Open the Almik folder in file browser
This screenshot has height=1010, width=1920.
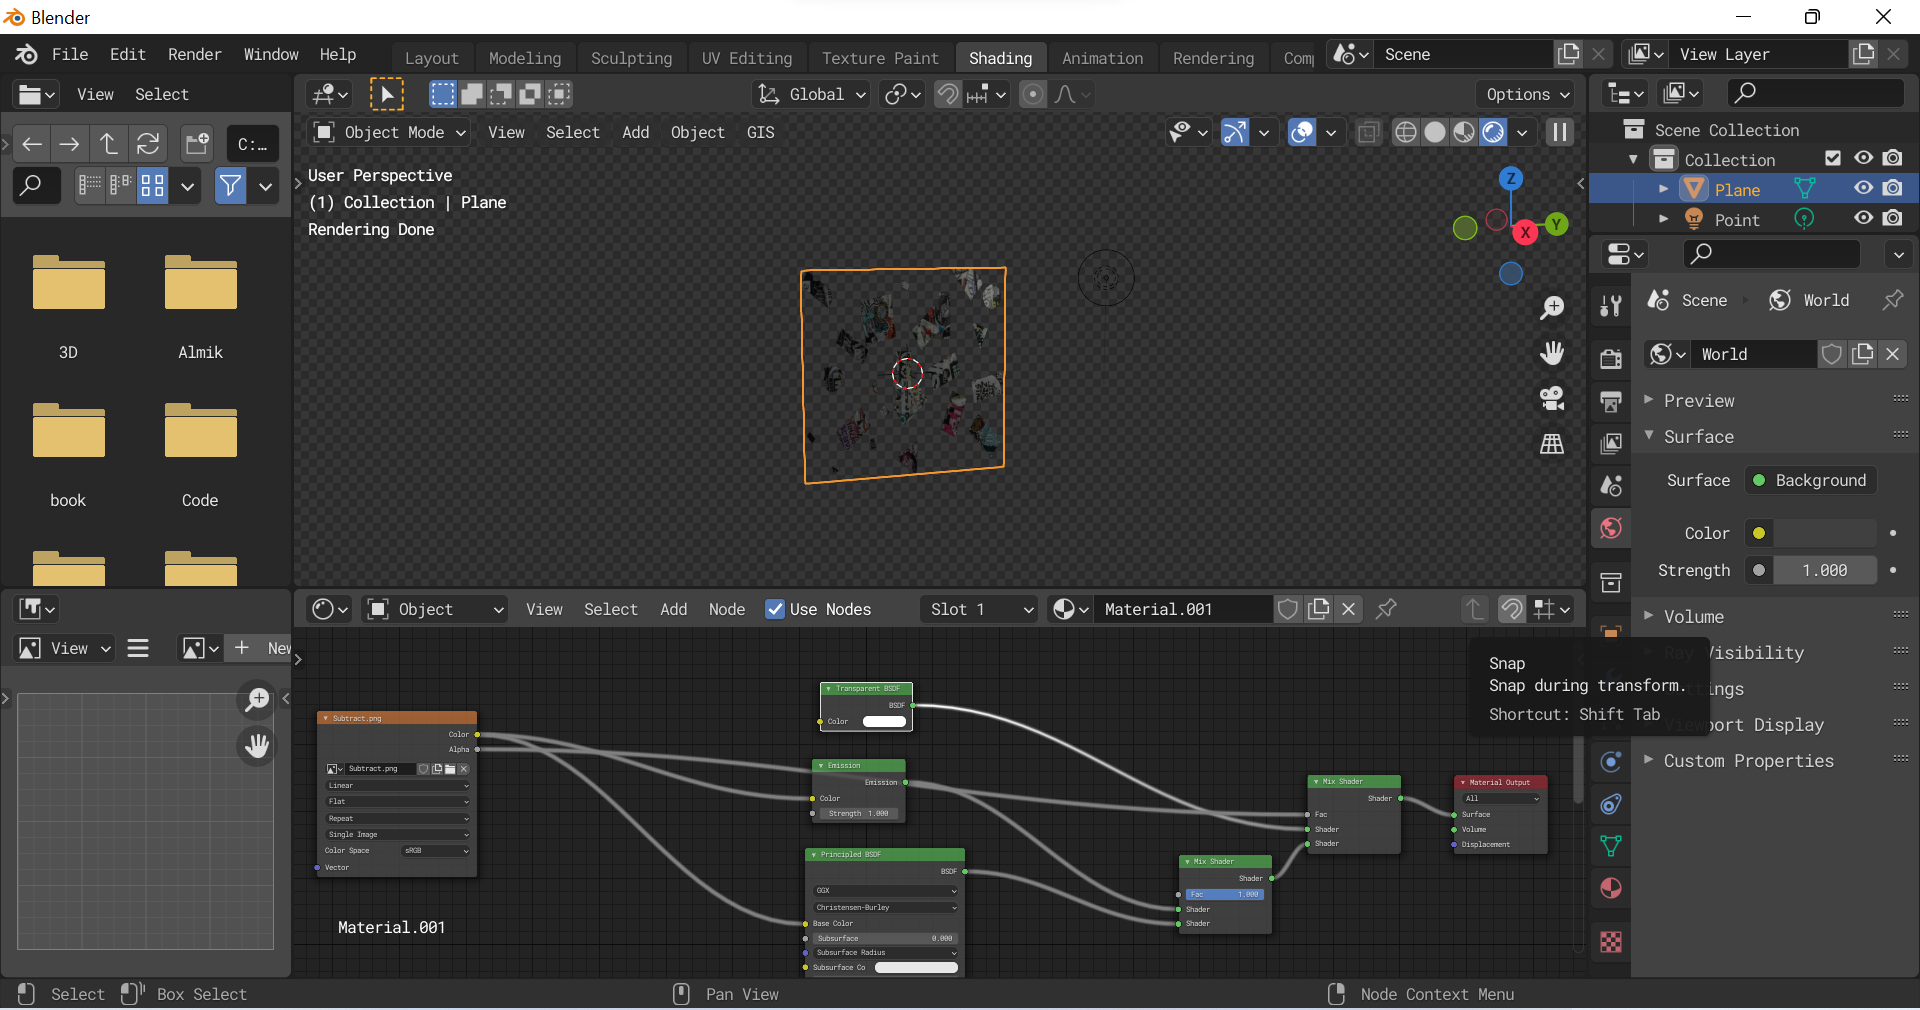pos(200,306)
